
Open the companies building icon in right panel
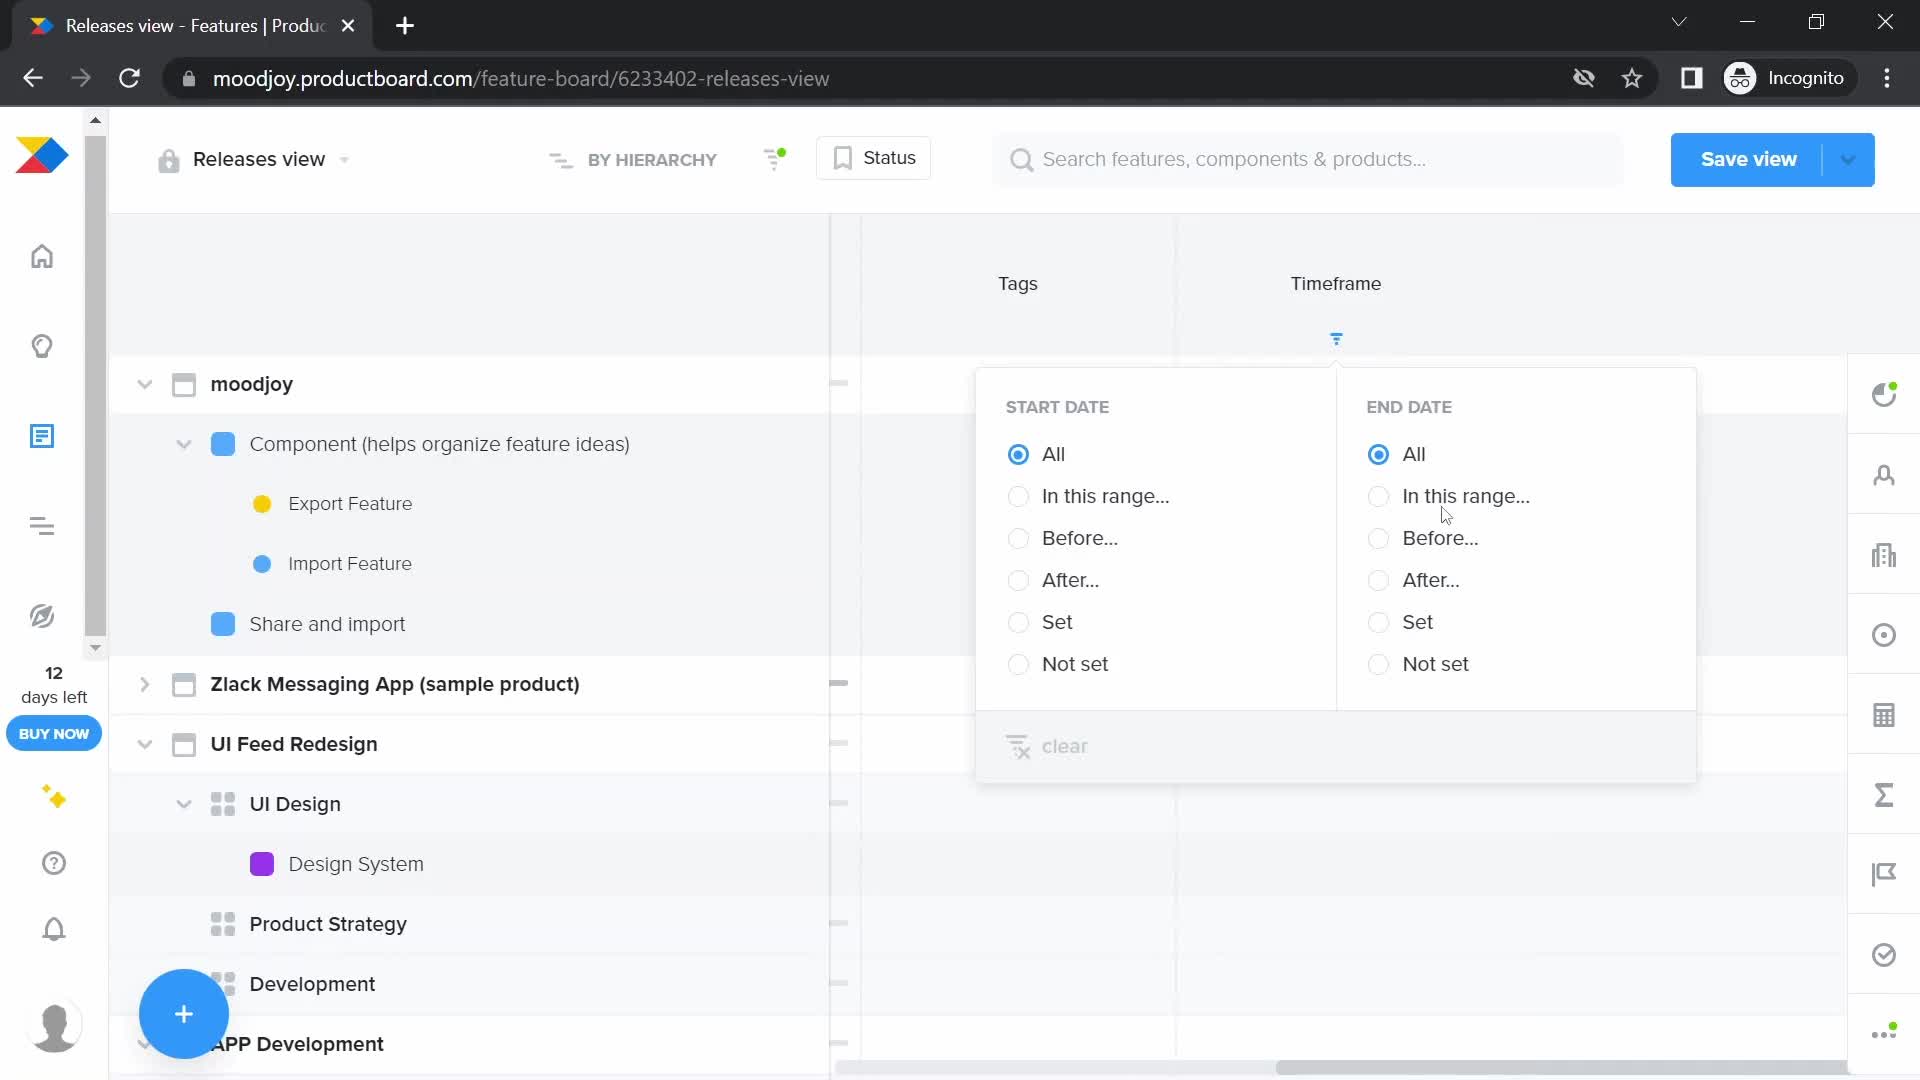click(x=1884, y=555)
